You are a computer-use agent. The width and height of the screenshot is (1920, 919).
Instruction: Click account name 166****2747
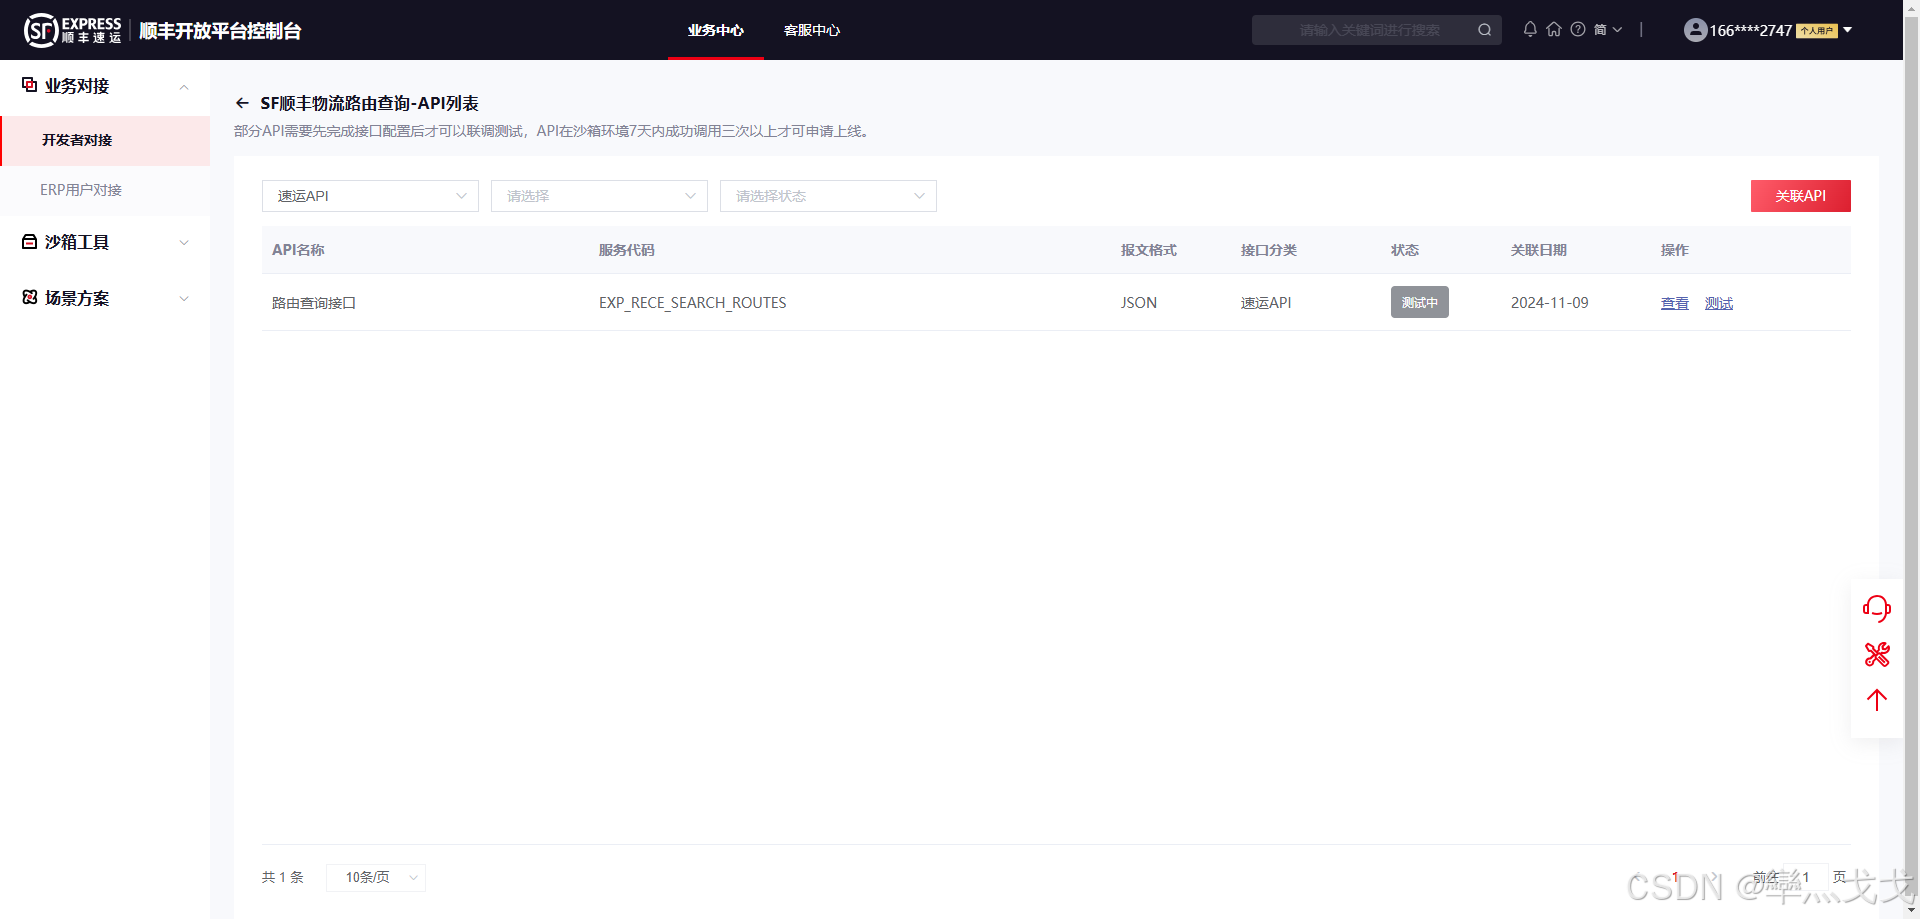[1751, 31]
